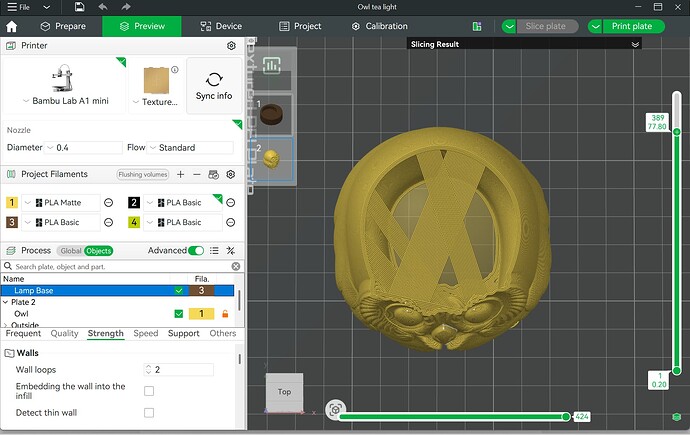Open AMS filament sync icon
This screenshot has height=435, width=690.
(x=213, y=175)
